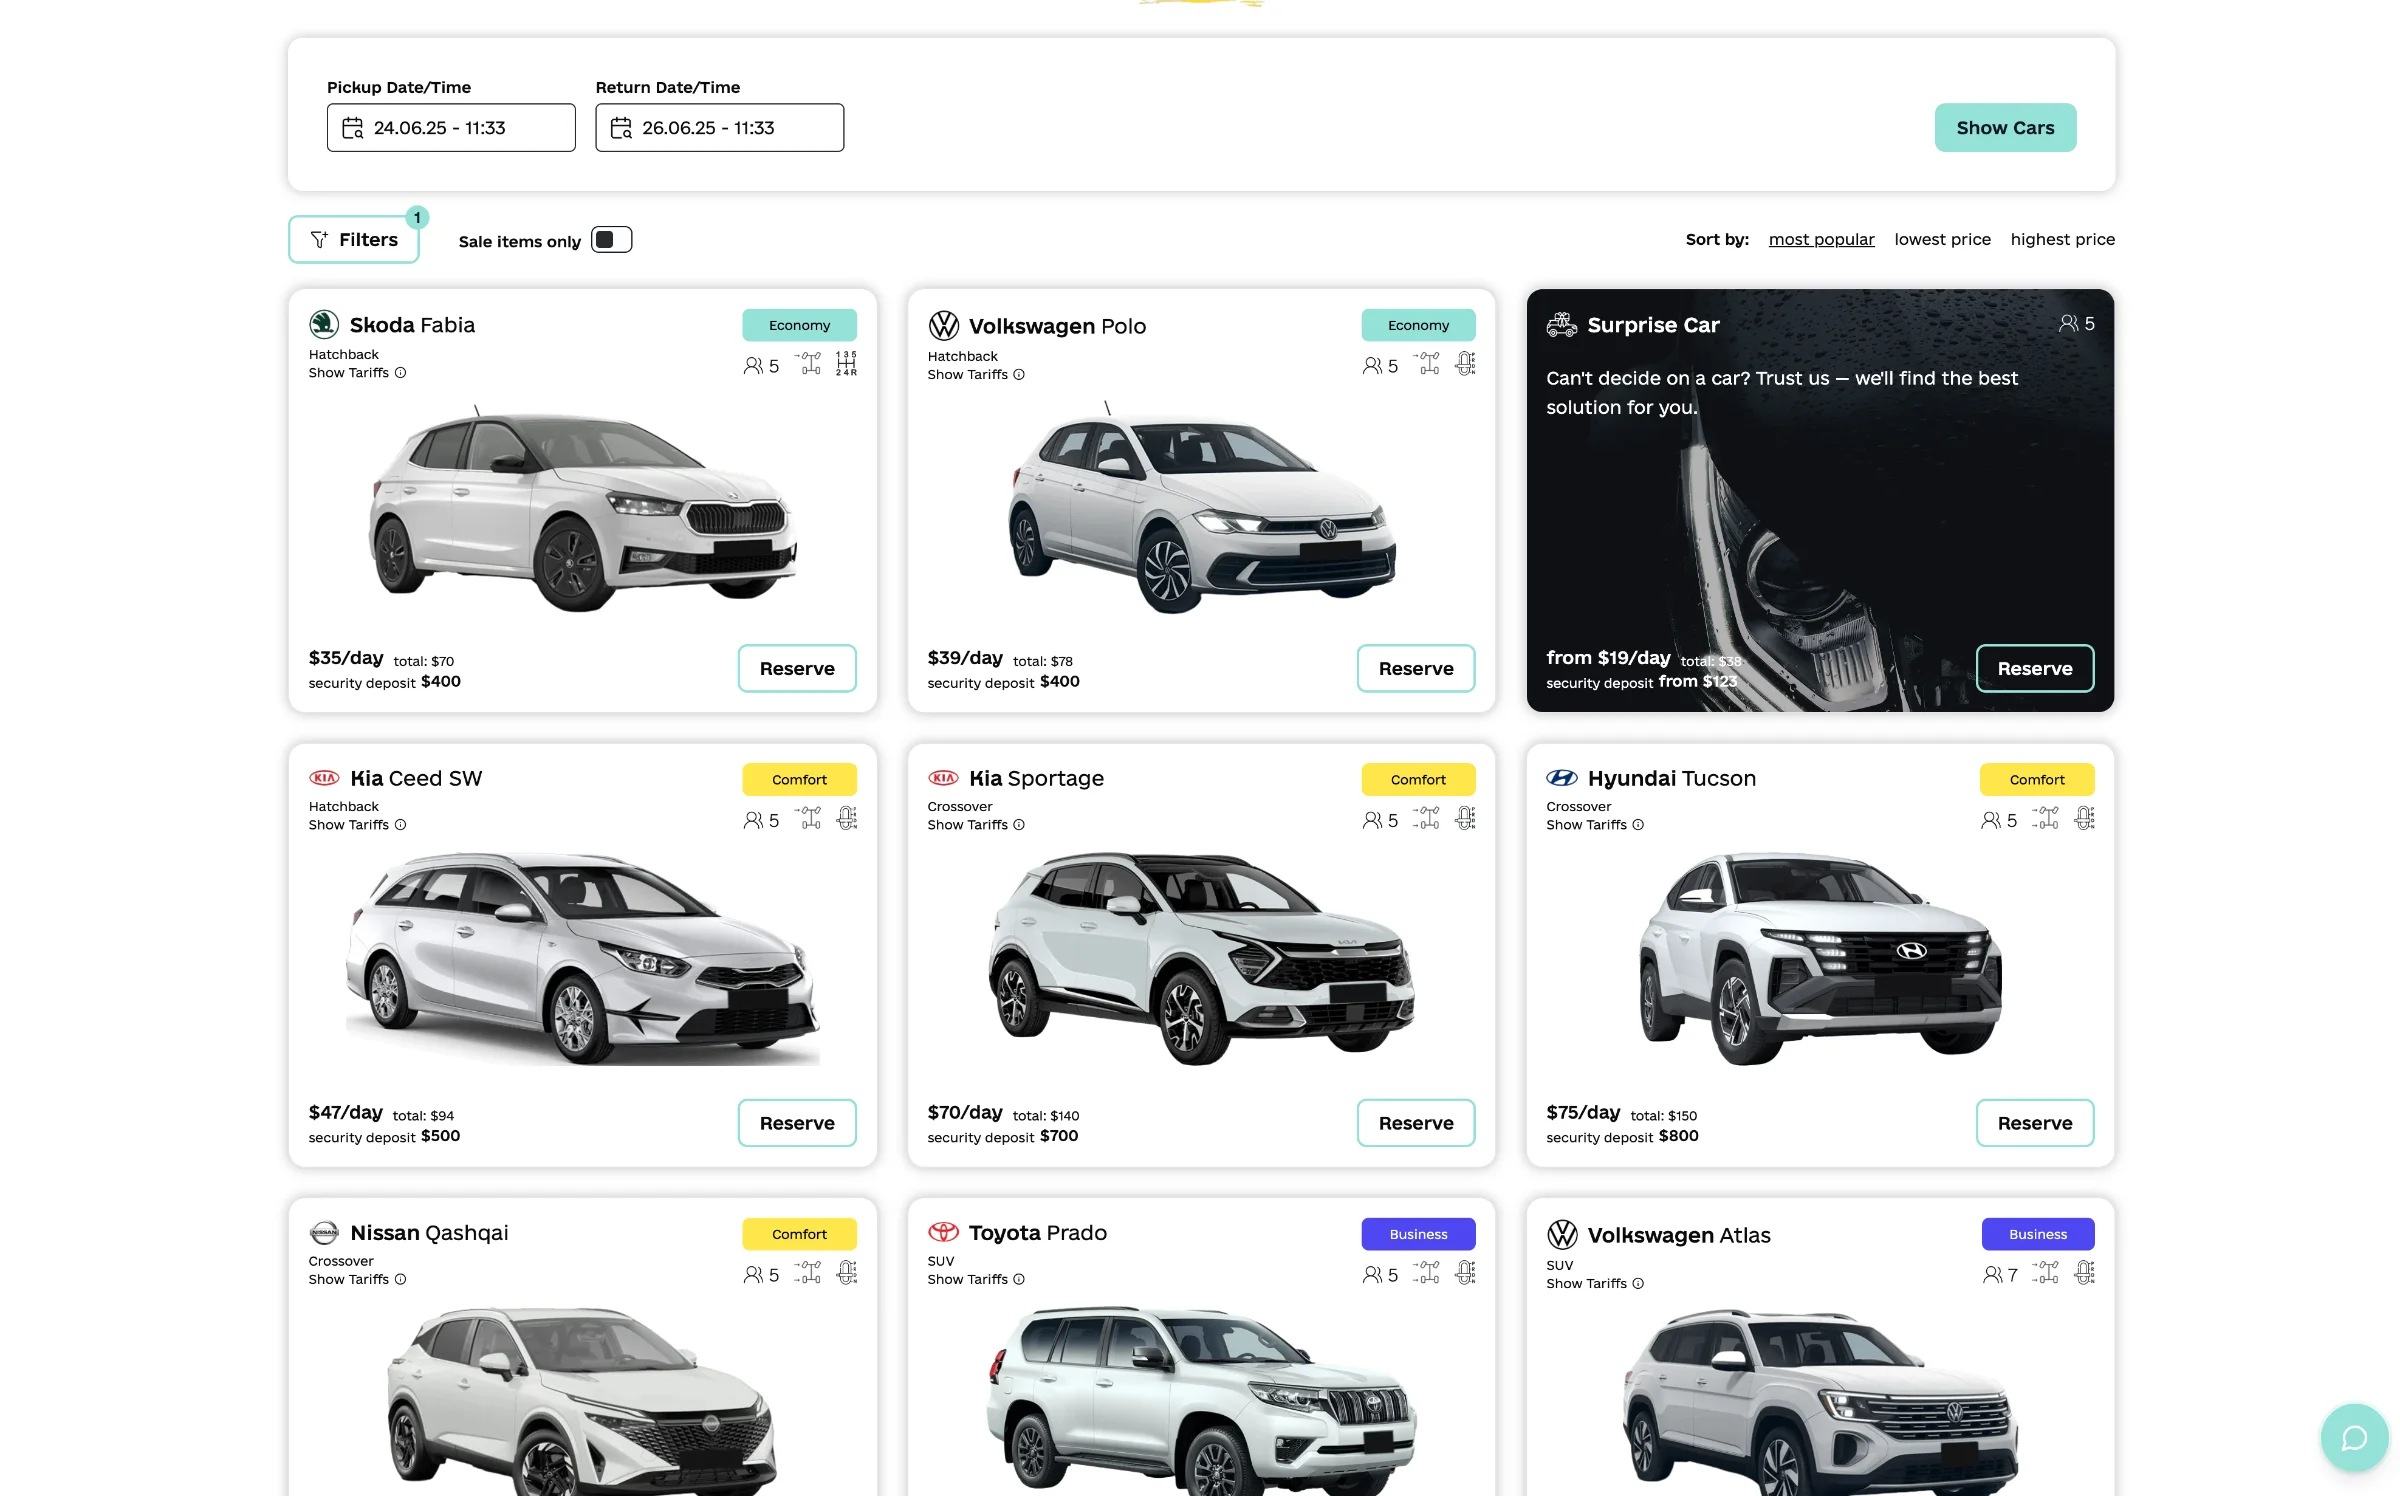
Task: Click the drivetrain icon on Skoda Fabia
Action: [x=808, y=364]
